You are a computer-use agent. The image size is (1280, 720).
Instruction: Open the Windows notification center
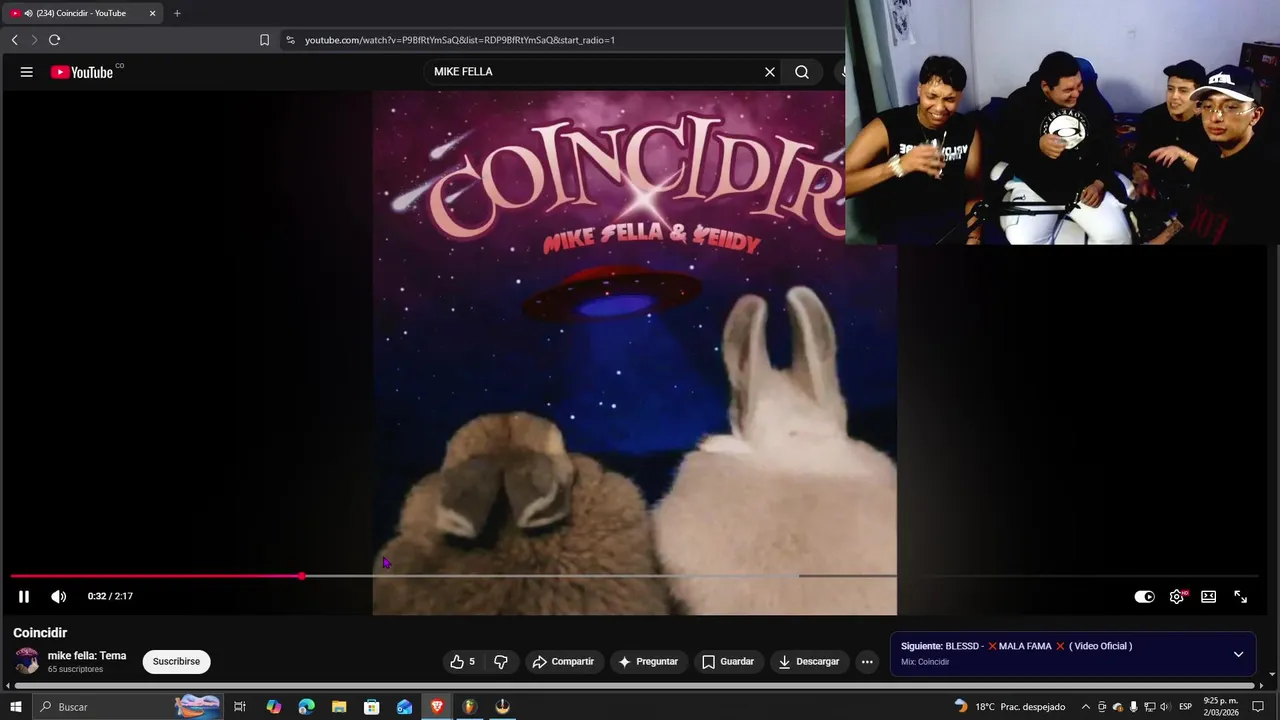[1258, 707]
